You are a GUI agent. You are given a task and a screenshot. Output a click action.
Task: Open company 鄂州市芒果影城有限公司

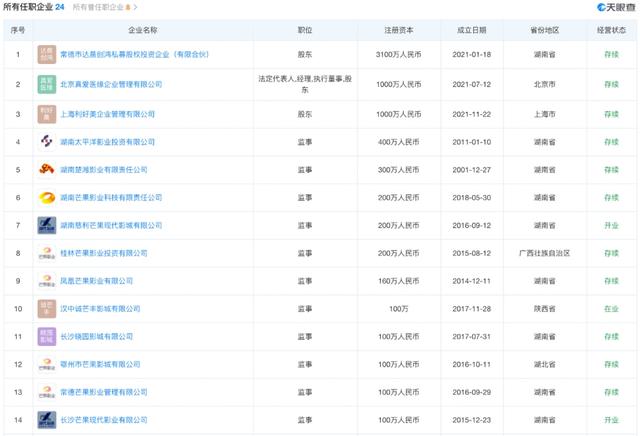point(100,364)
